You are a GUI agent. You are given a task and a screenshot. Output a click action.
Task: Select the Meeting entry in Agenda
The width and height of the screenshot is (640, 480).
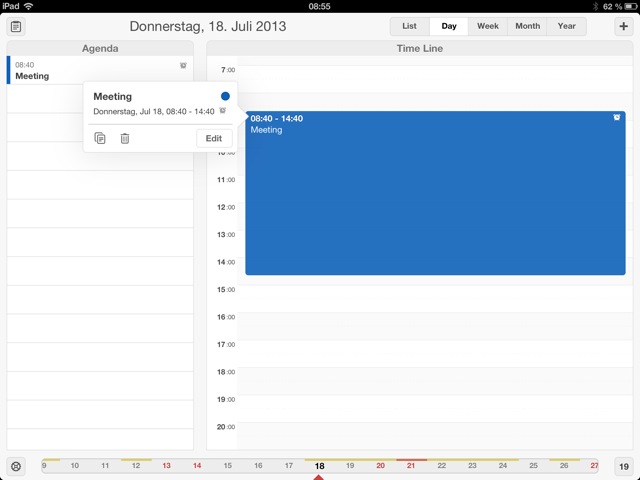coord(100,70)
